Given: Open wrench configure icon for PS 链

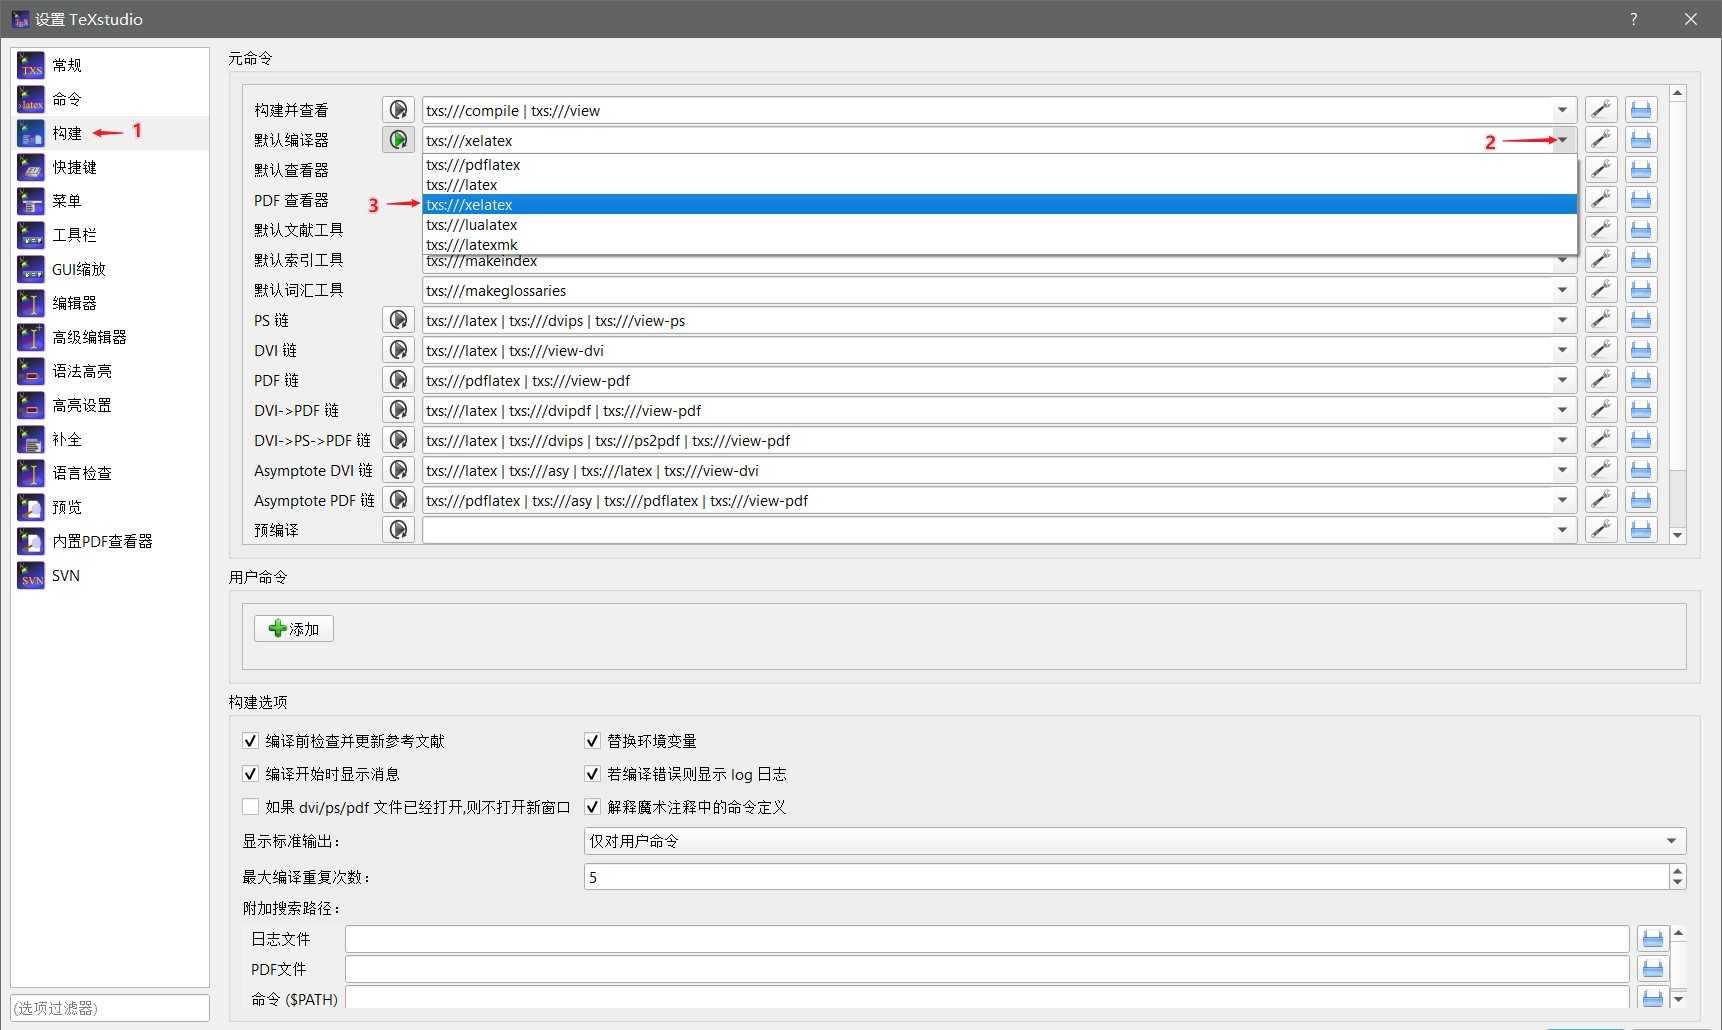Looking at the screenshot, I should [1601, 320].
